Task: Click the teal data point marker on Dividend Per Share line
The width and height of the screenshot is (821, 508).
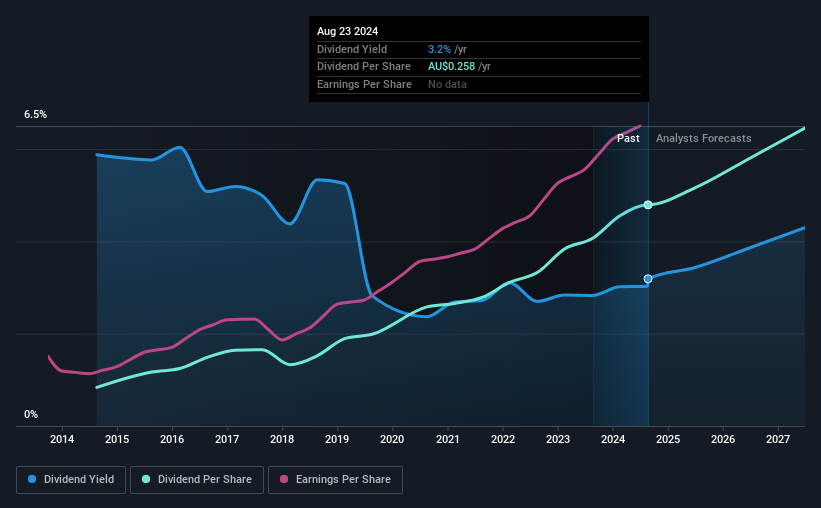Action: point(648,205)
